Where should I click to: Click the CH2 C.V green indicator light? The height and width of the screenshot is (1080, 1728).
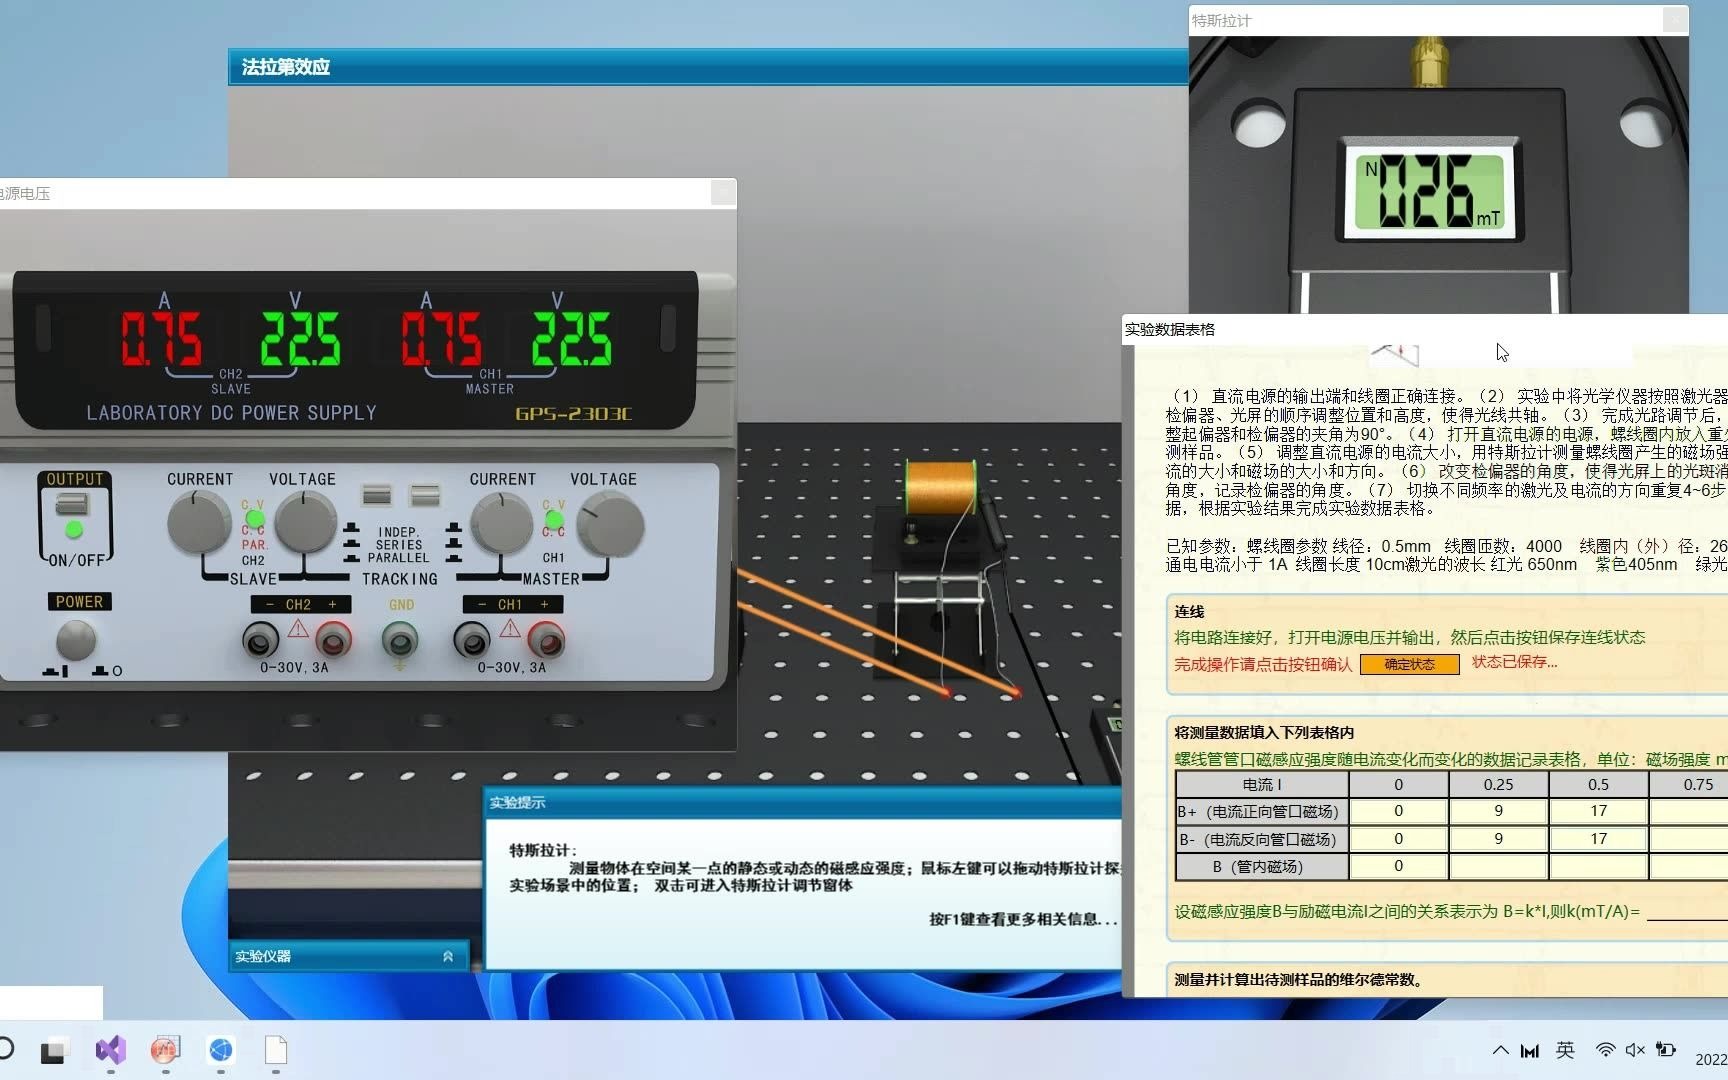[254, 519]
